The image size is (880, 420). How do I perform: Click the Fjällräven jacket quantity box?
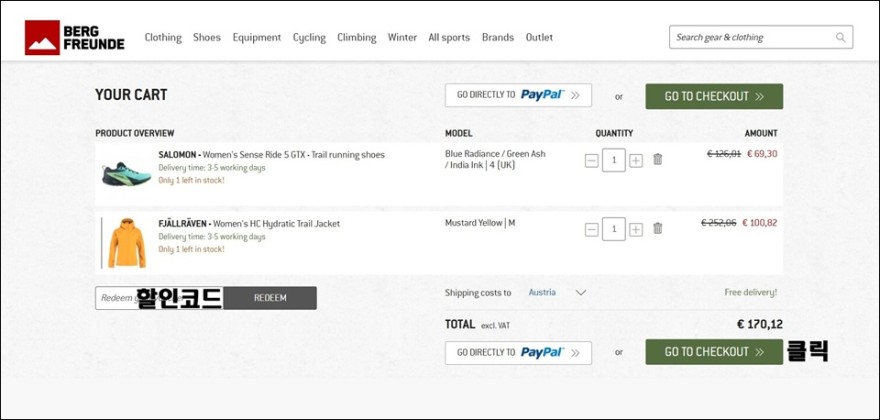pos(614,229)
